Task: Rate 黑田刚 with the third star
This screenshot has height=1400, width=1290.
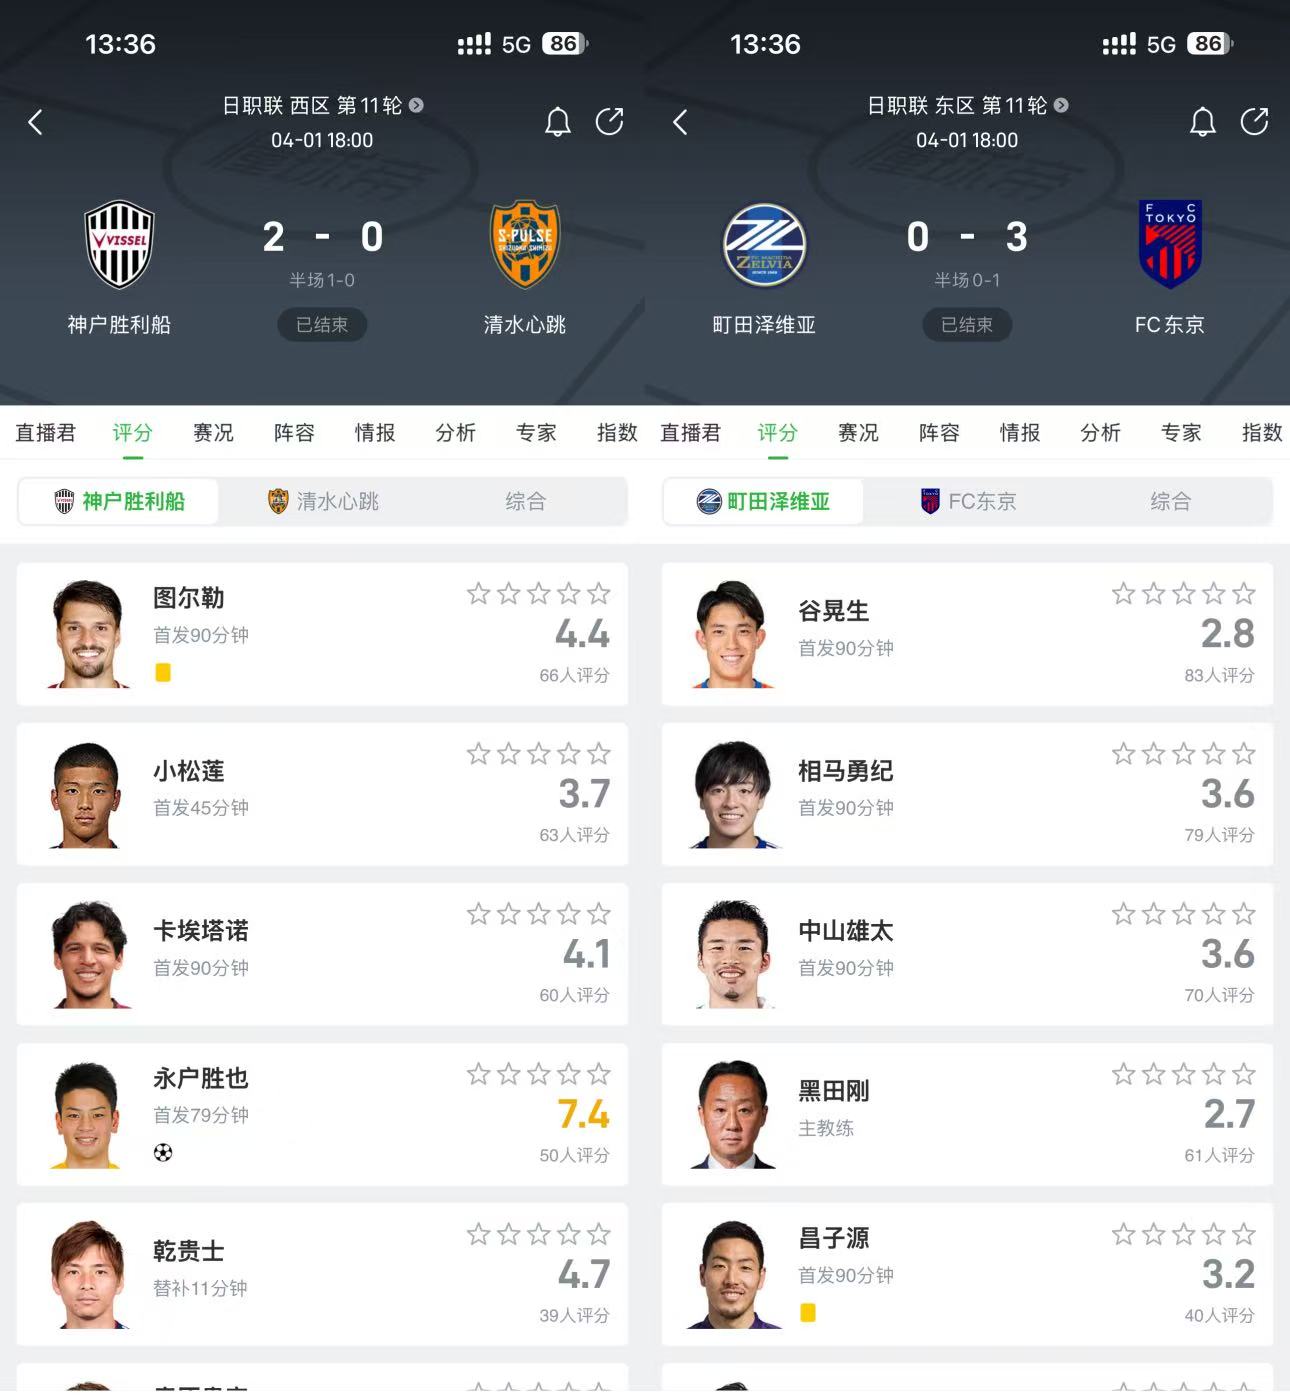Action: [x=1183, y=1074]
